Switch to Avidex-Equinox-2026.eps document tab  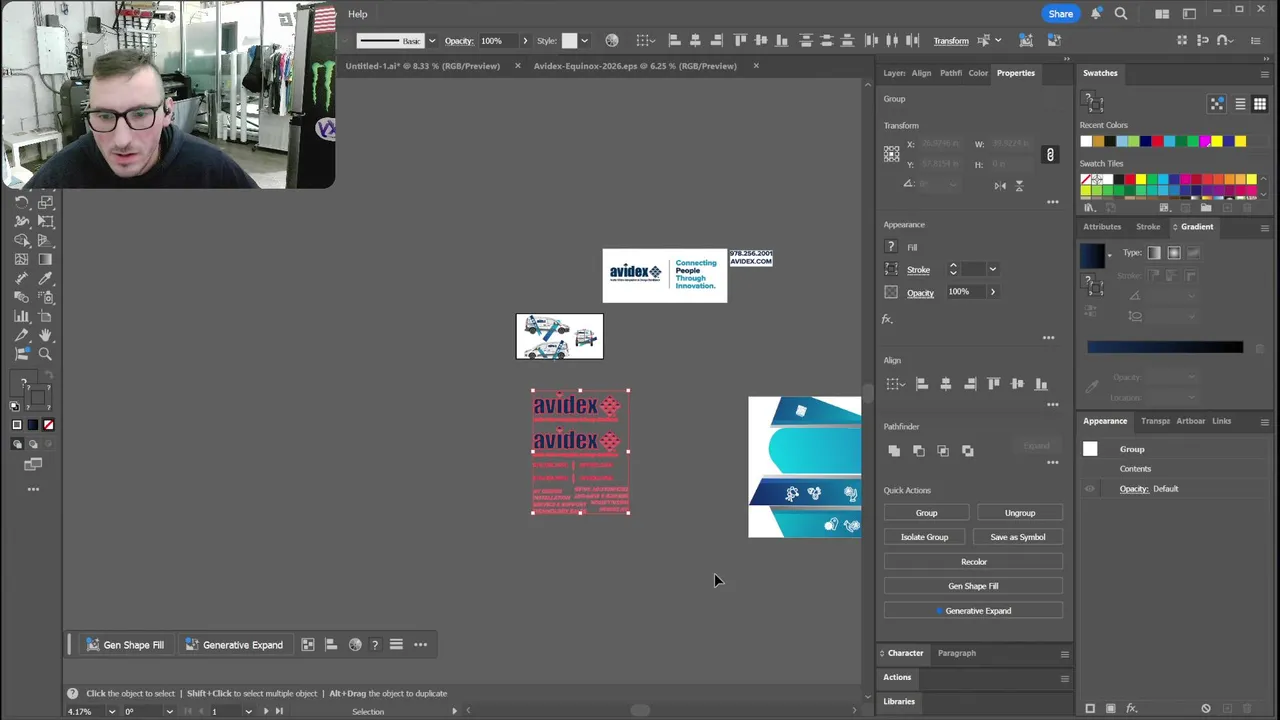(x=635, y=66)
